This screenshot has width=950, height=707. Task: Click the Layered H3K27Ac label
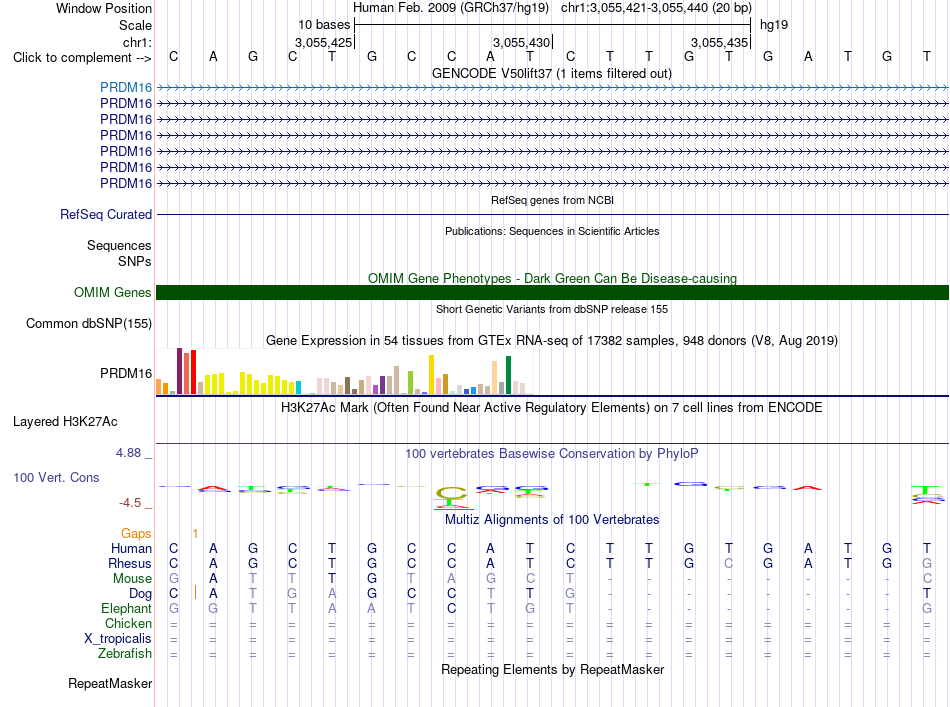click(x=65, y=422)
